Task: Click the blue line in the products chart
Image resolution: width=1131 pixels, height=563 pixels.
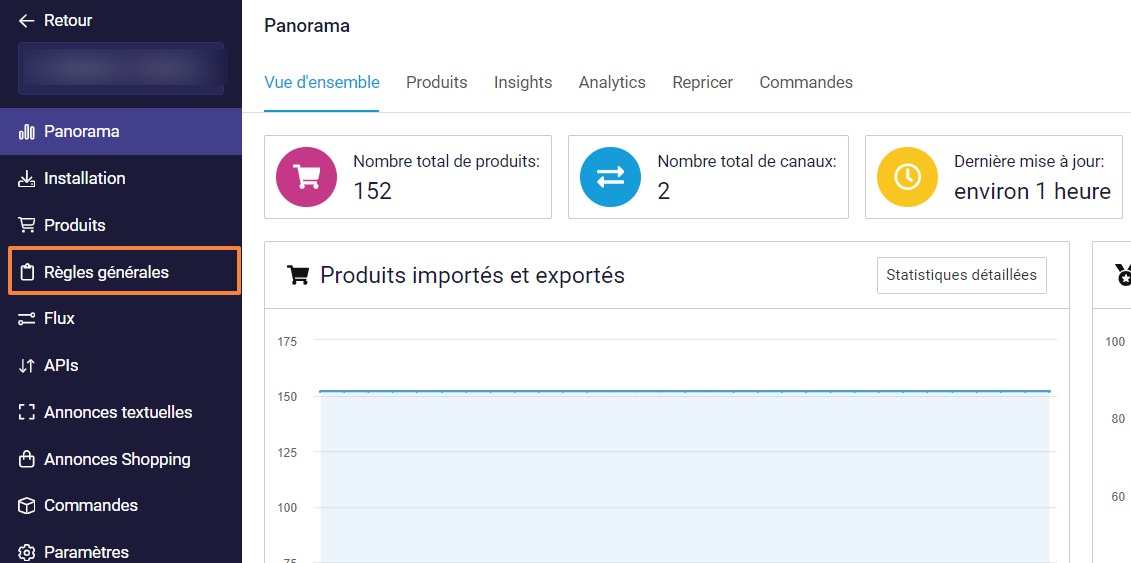Action: (x=684, y=391)
